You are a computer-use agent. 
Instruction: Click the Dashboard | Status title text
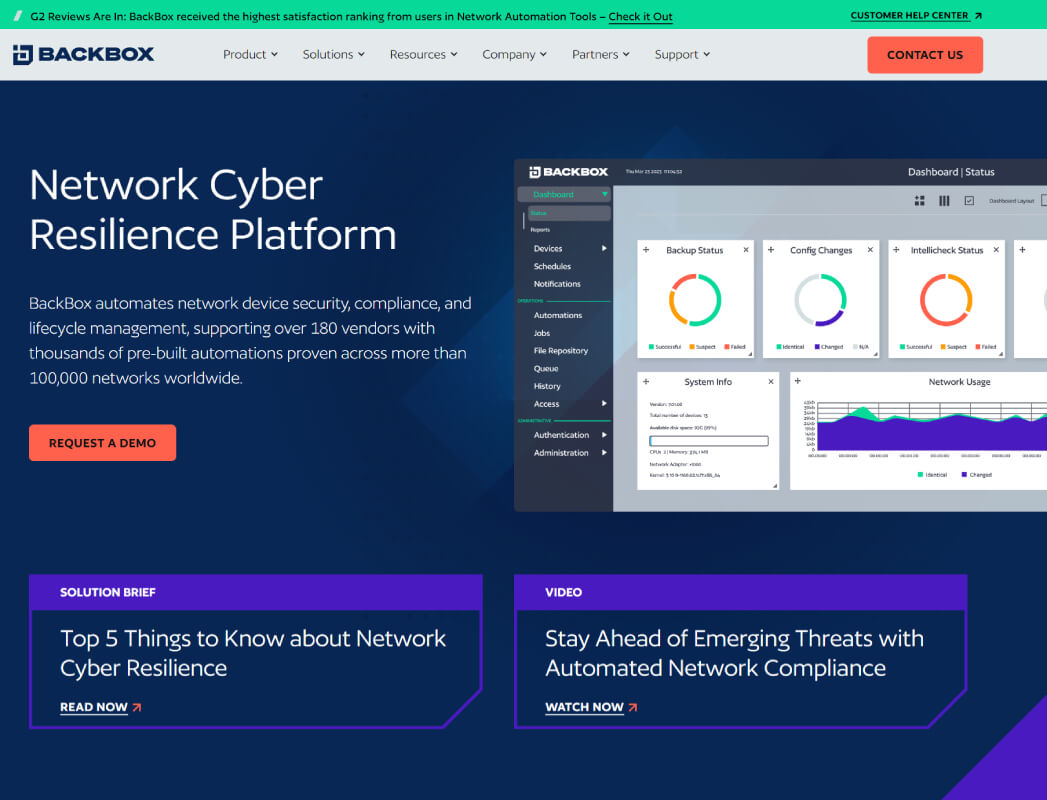pyautogui.click(x=951, y=172)
